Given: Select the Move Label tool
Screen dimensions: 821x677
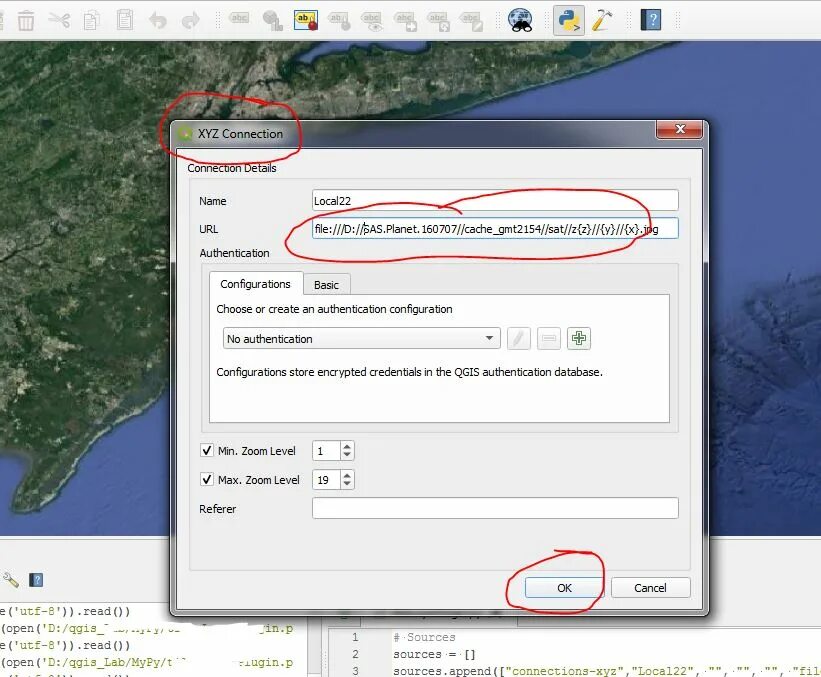Looking at the screenshot, I should coord(405,18).
